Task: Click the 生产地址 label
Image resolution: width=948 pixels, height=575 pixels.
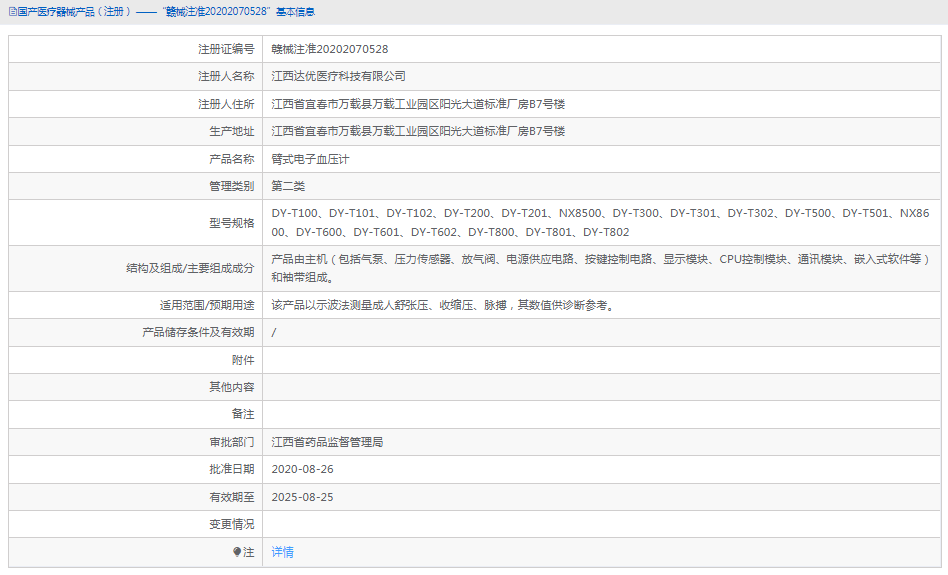Action: click(x=232, y=131)
